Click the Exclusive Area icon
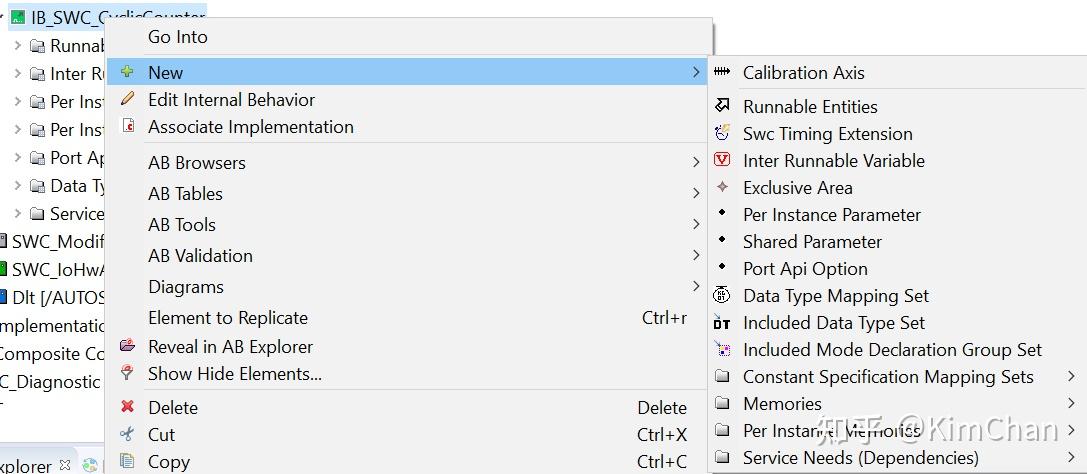1087x474 pixels. (722, 187)
